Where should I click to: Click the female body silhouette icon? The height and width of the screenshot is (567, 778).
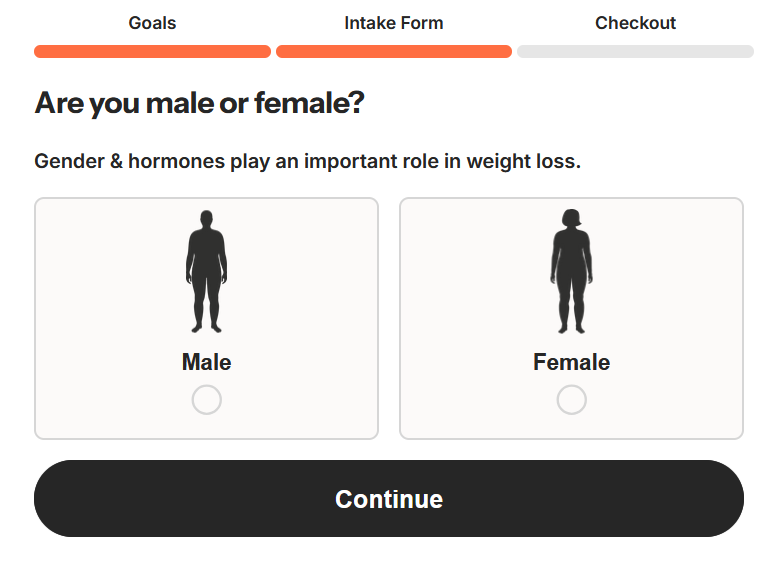click(571, 271)
